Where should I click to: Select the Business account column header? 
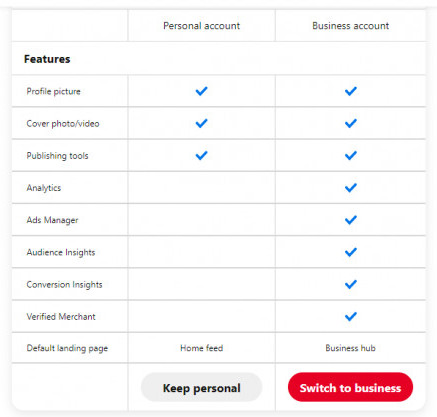tap(351, 26)
